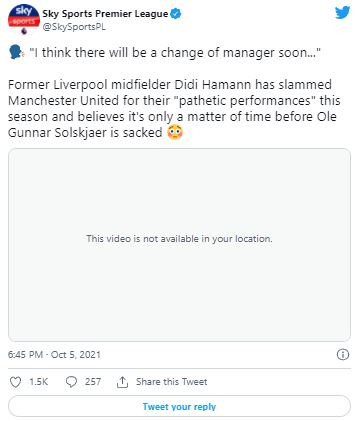Open replies via speech bubble icon

click(x=71, y=382)
